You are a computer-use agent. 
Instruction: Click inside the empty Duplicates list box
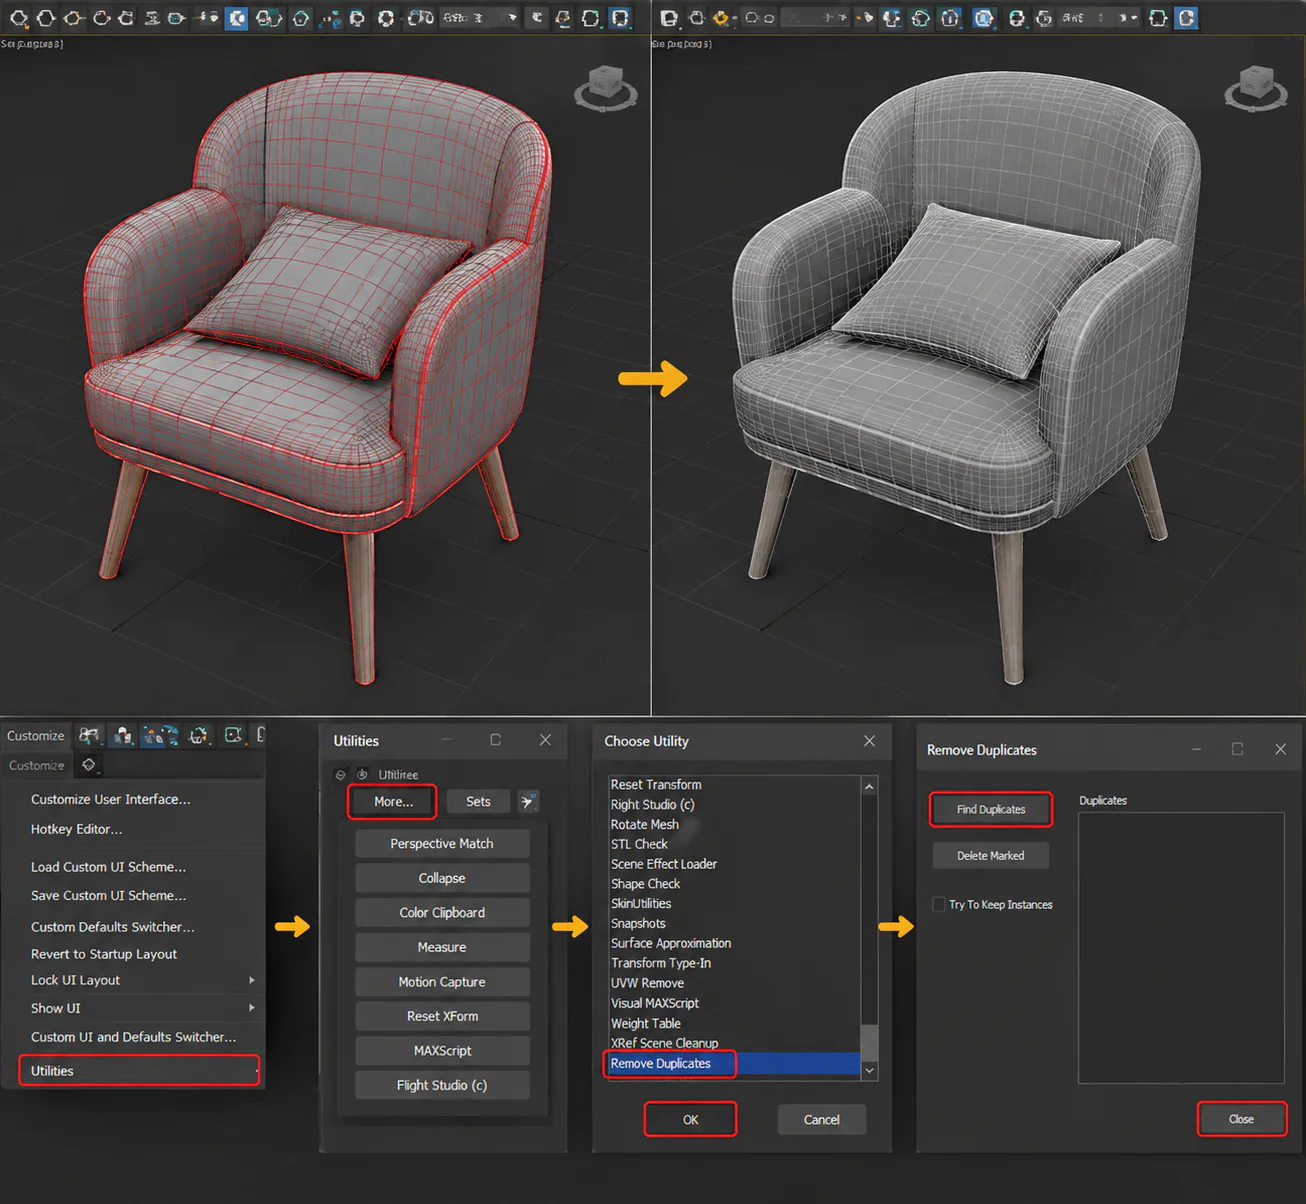pos(1181,947)
